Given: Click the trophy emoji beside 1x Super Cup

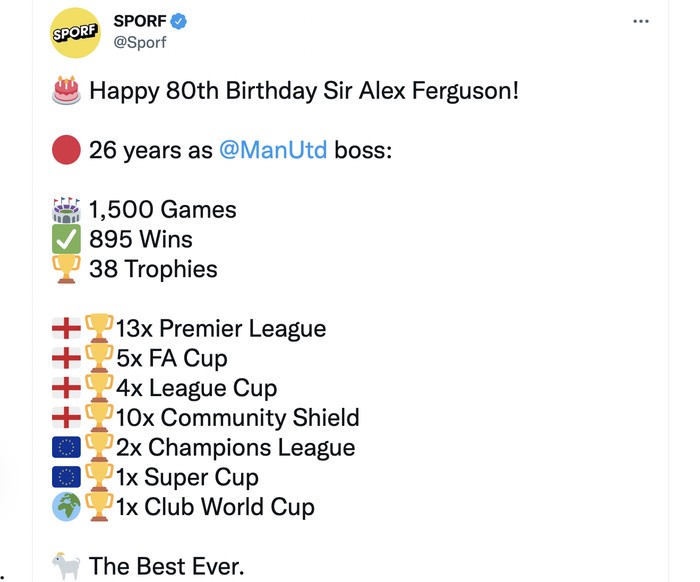Looking at the screenshot, I should 99,477.
